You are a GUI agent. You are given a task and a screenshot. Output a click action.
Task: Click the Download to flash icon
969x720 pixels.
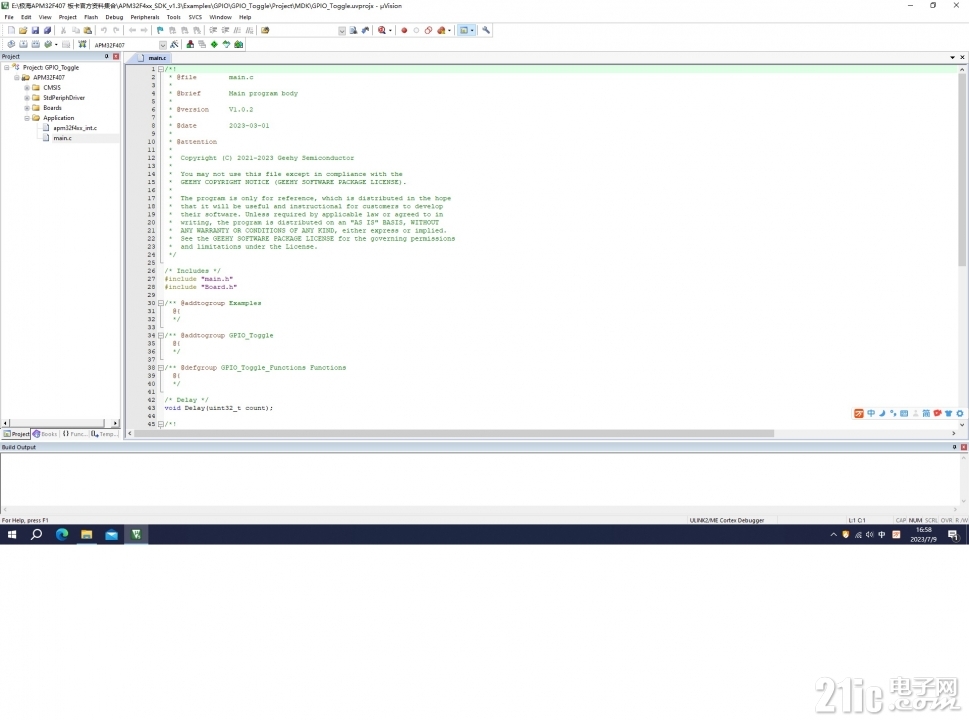click(82, 44)
